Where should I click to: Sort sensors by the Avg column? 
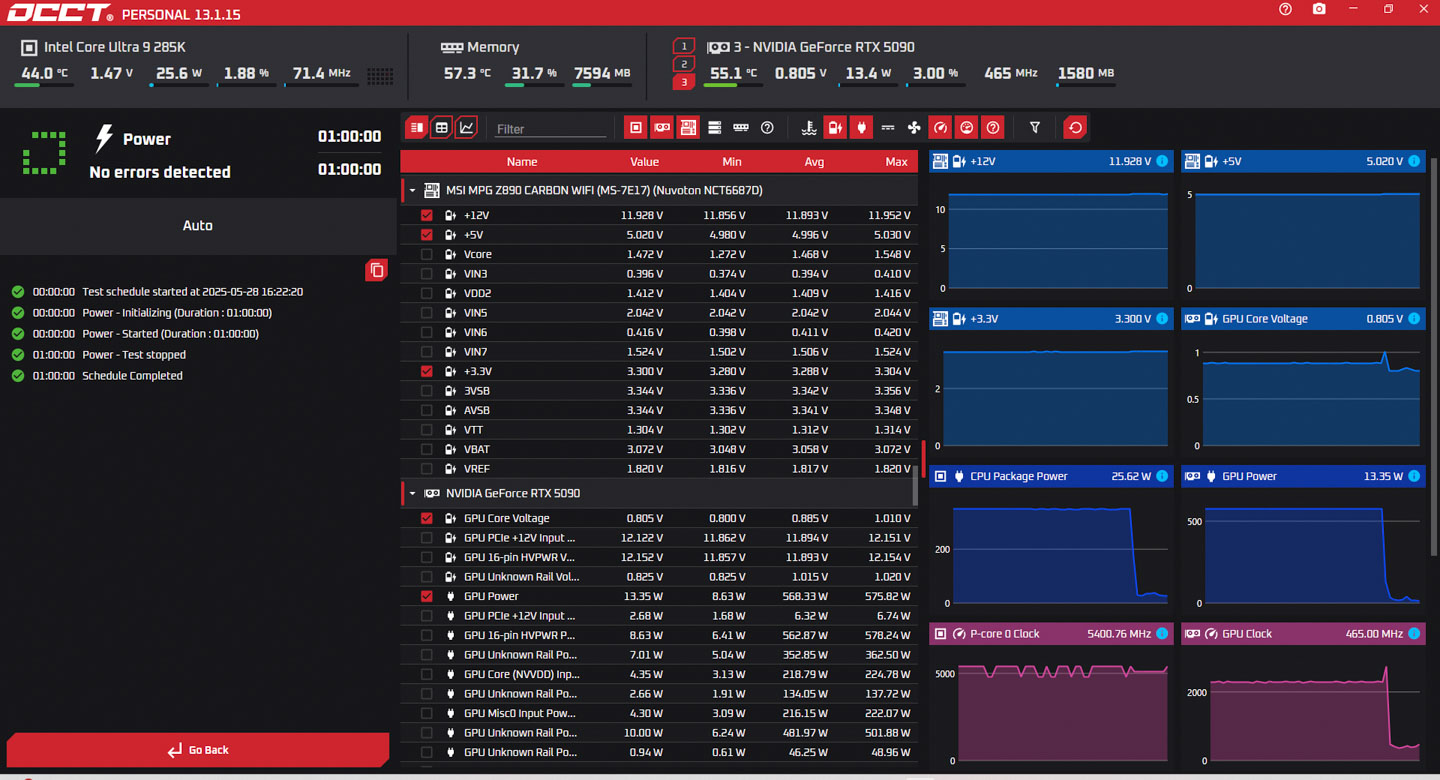814,161
